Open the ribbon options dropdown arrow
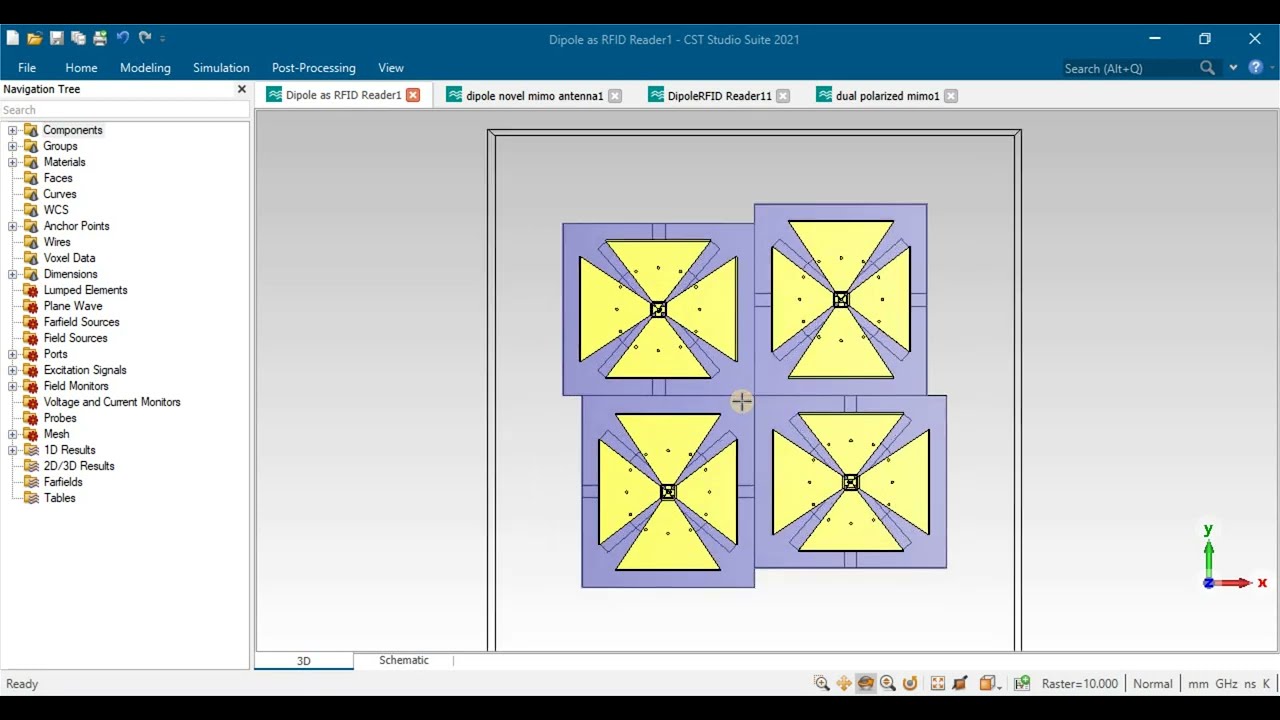 click(x=1233, y=68)
